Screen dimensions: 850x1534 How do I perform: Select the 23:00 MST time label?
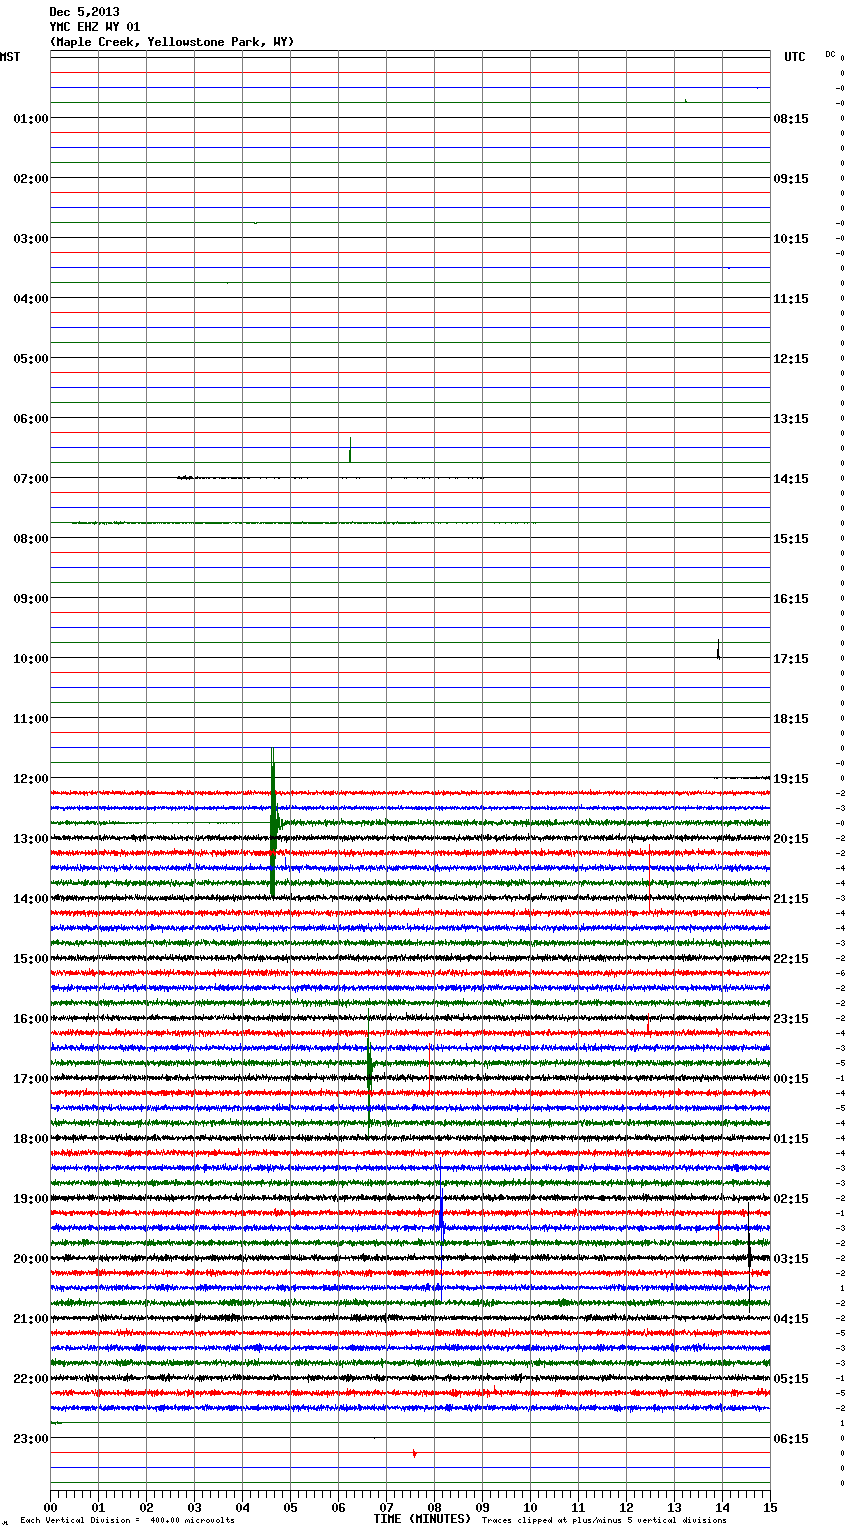click(30, 1439)
